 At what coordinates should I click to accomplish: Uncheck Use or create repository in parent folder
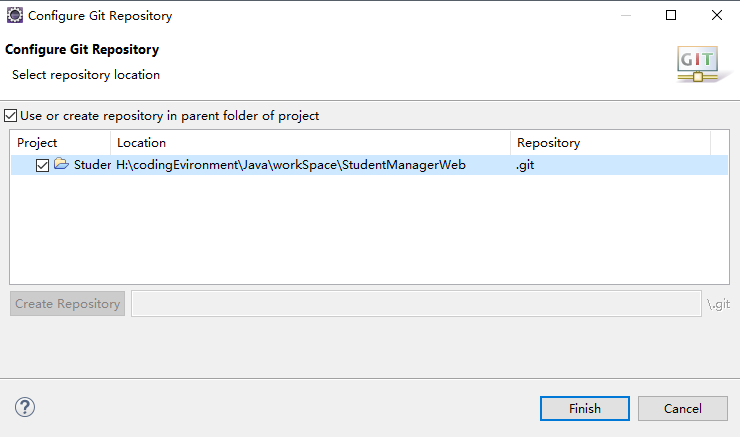(10, 116)
